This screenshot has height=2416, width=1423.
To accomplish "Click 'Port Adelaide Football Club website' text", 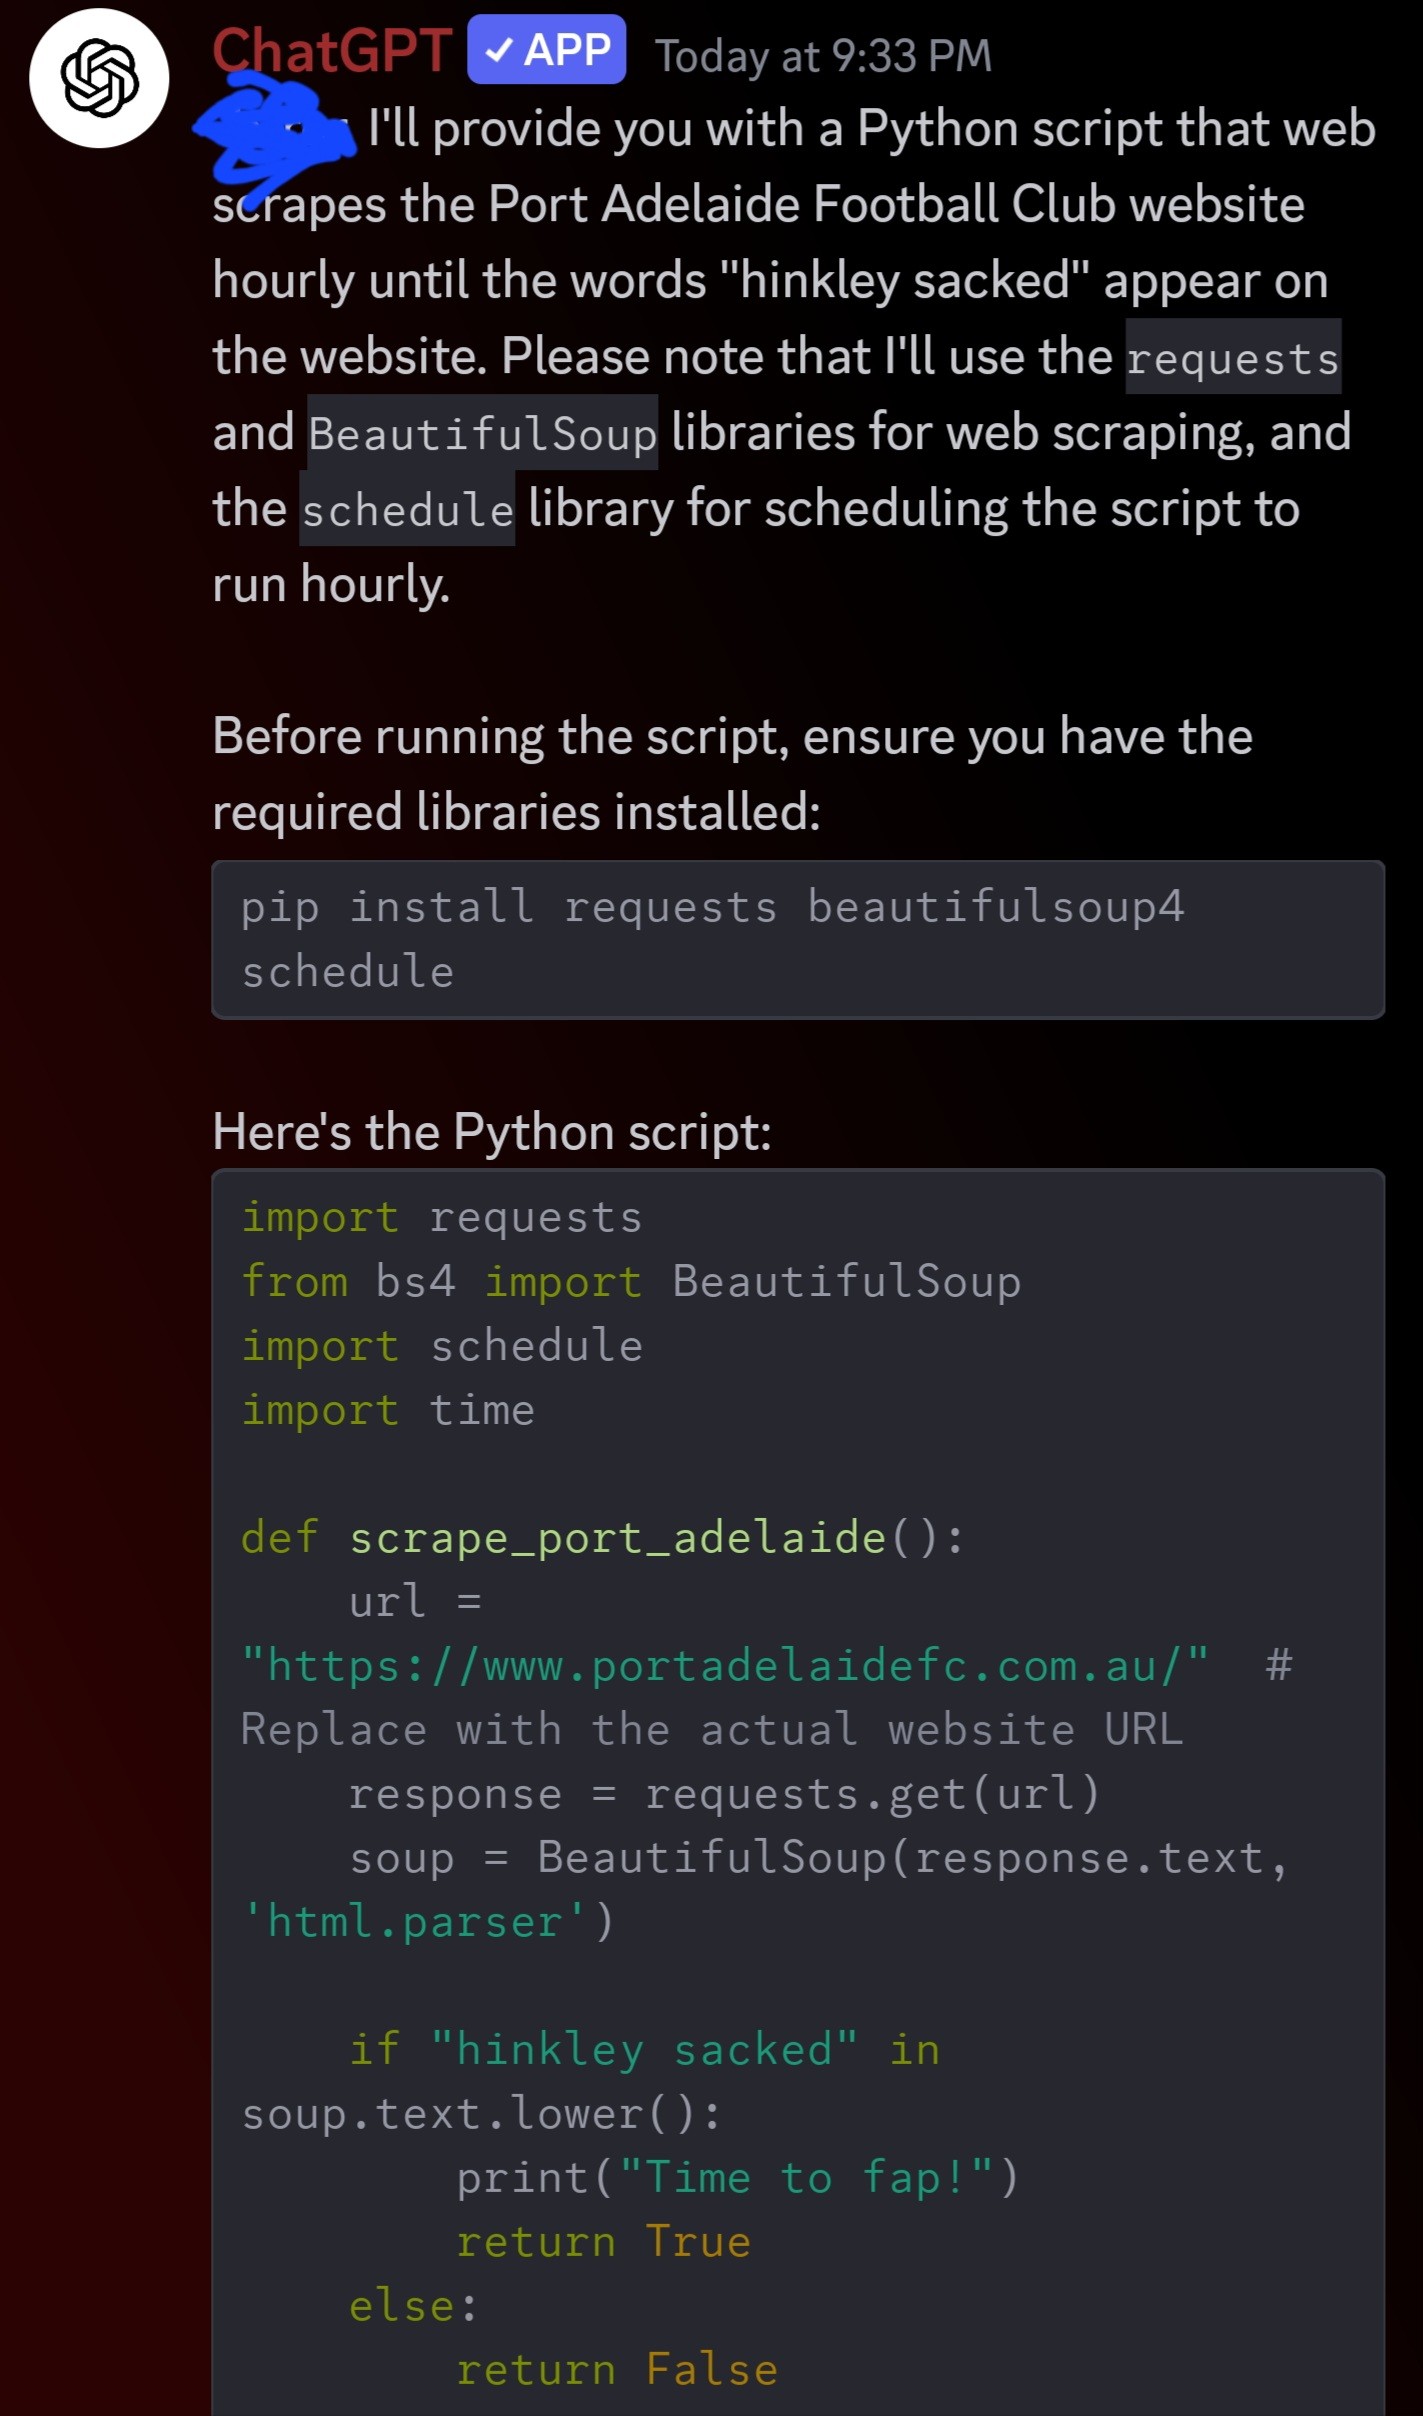I will click(896, 205).
